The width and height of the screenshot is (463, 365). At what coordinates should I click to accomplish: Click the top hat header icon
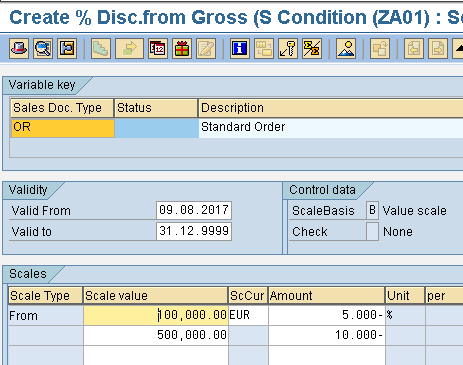coord(19,49)
